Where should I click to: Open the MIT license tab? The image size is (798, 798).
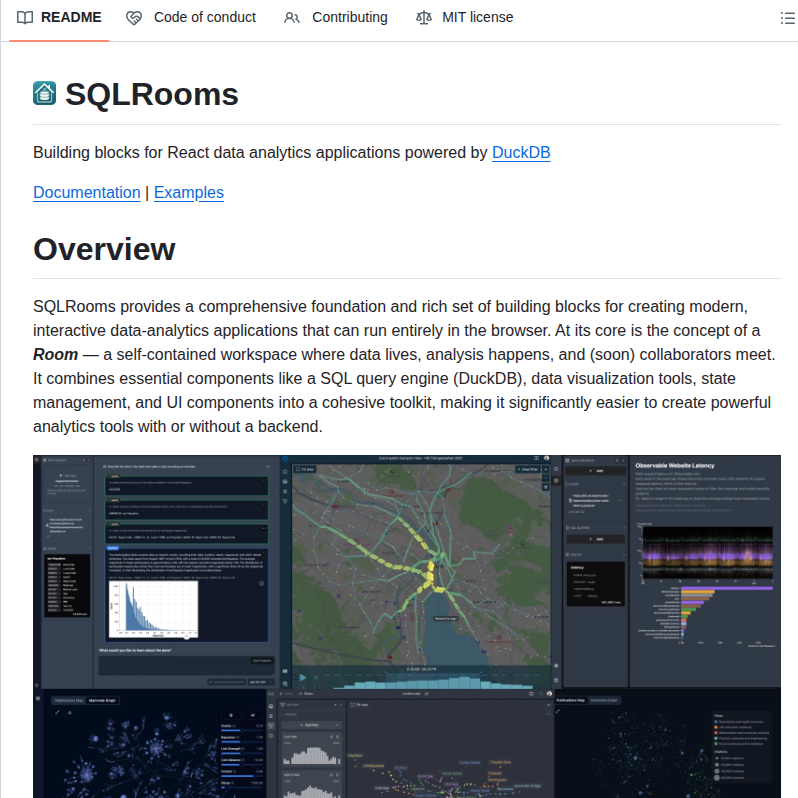coord(465,18)
